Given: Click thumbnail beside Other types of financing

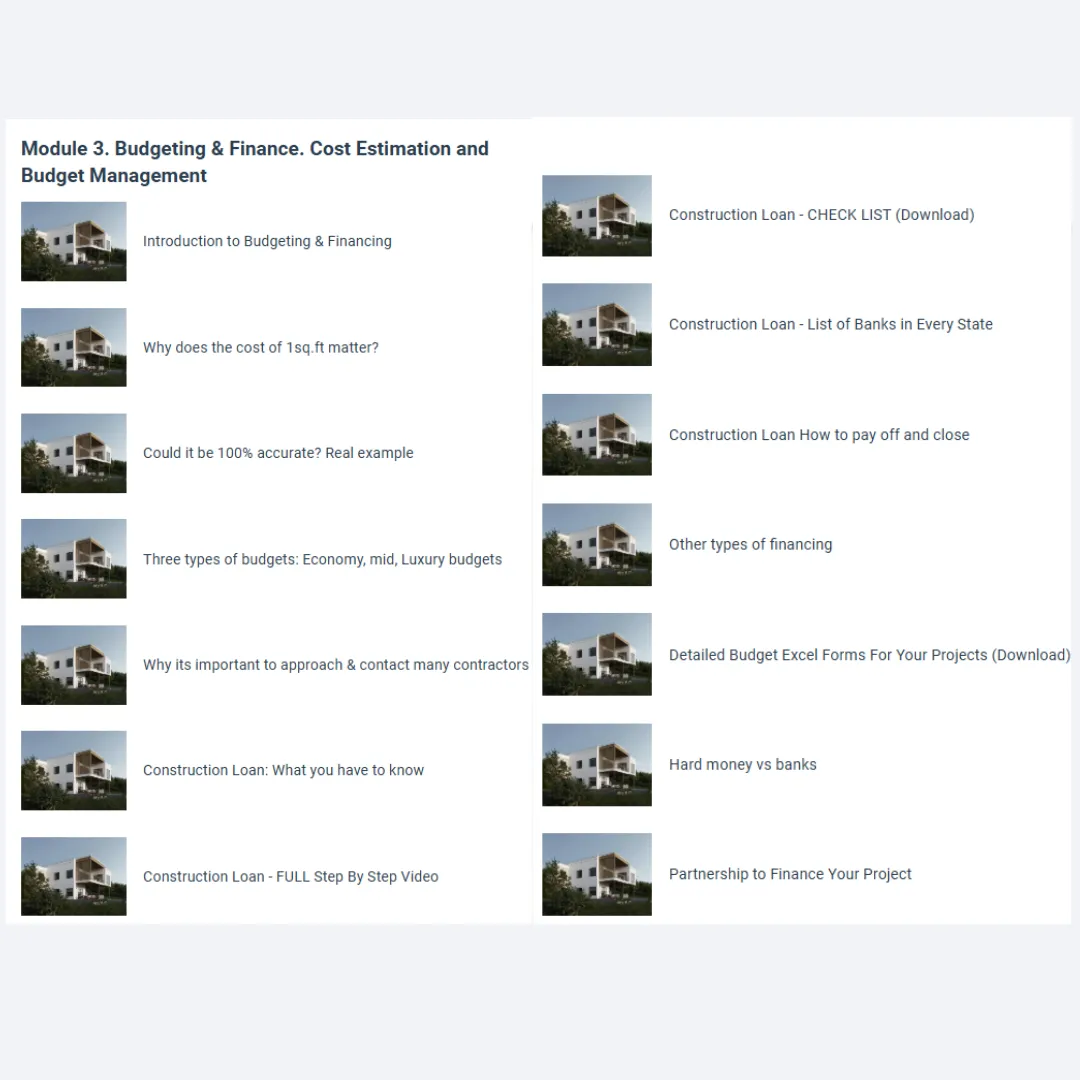Looking at the screenshot, I should (x=596, y=545).
